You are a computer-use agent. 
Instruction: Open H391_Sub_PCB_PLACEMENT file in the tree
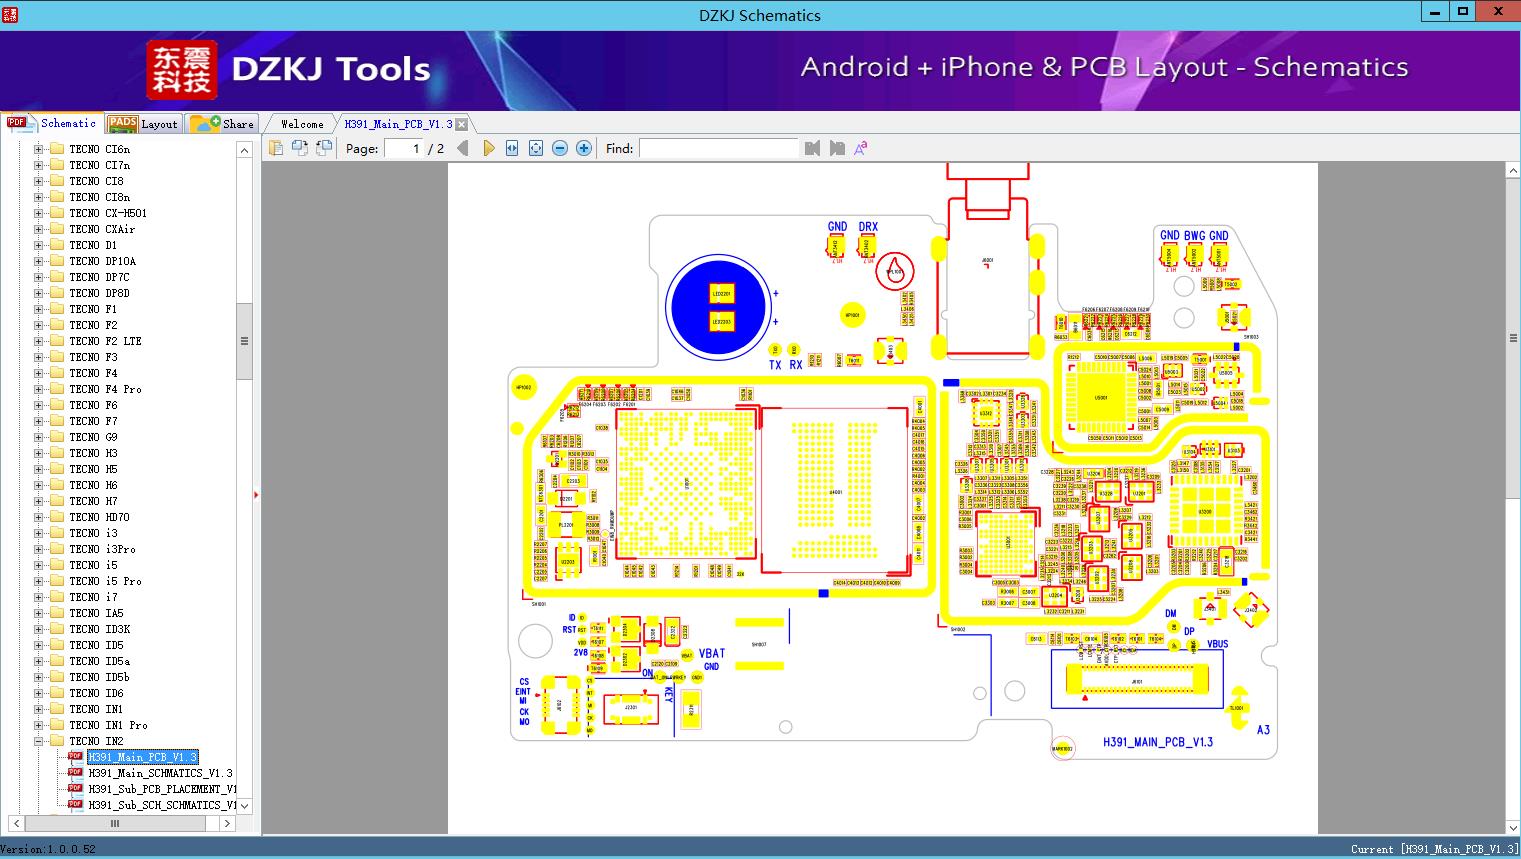162,789
